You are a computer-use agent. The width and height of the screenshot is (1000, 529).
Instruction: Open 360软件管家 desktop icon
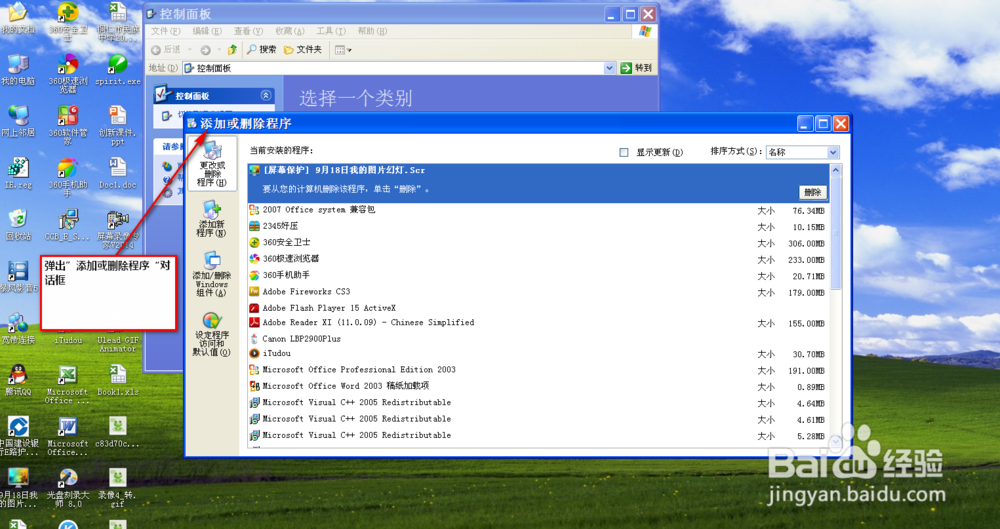(68, 125)
